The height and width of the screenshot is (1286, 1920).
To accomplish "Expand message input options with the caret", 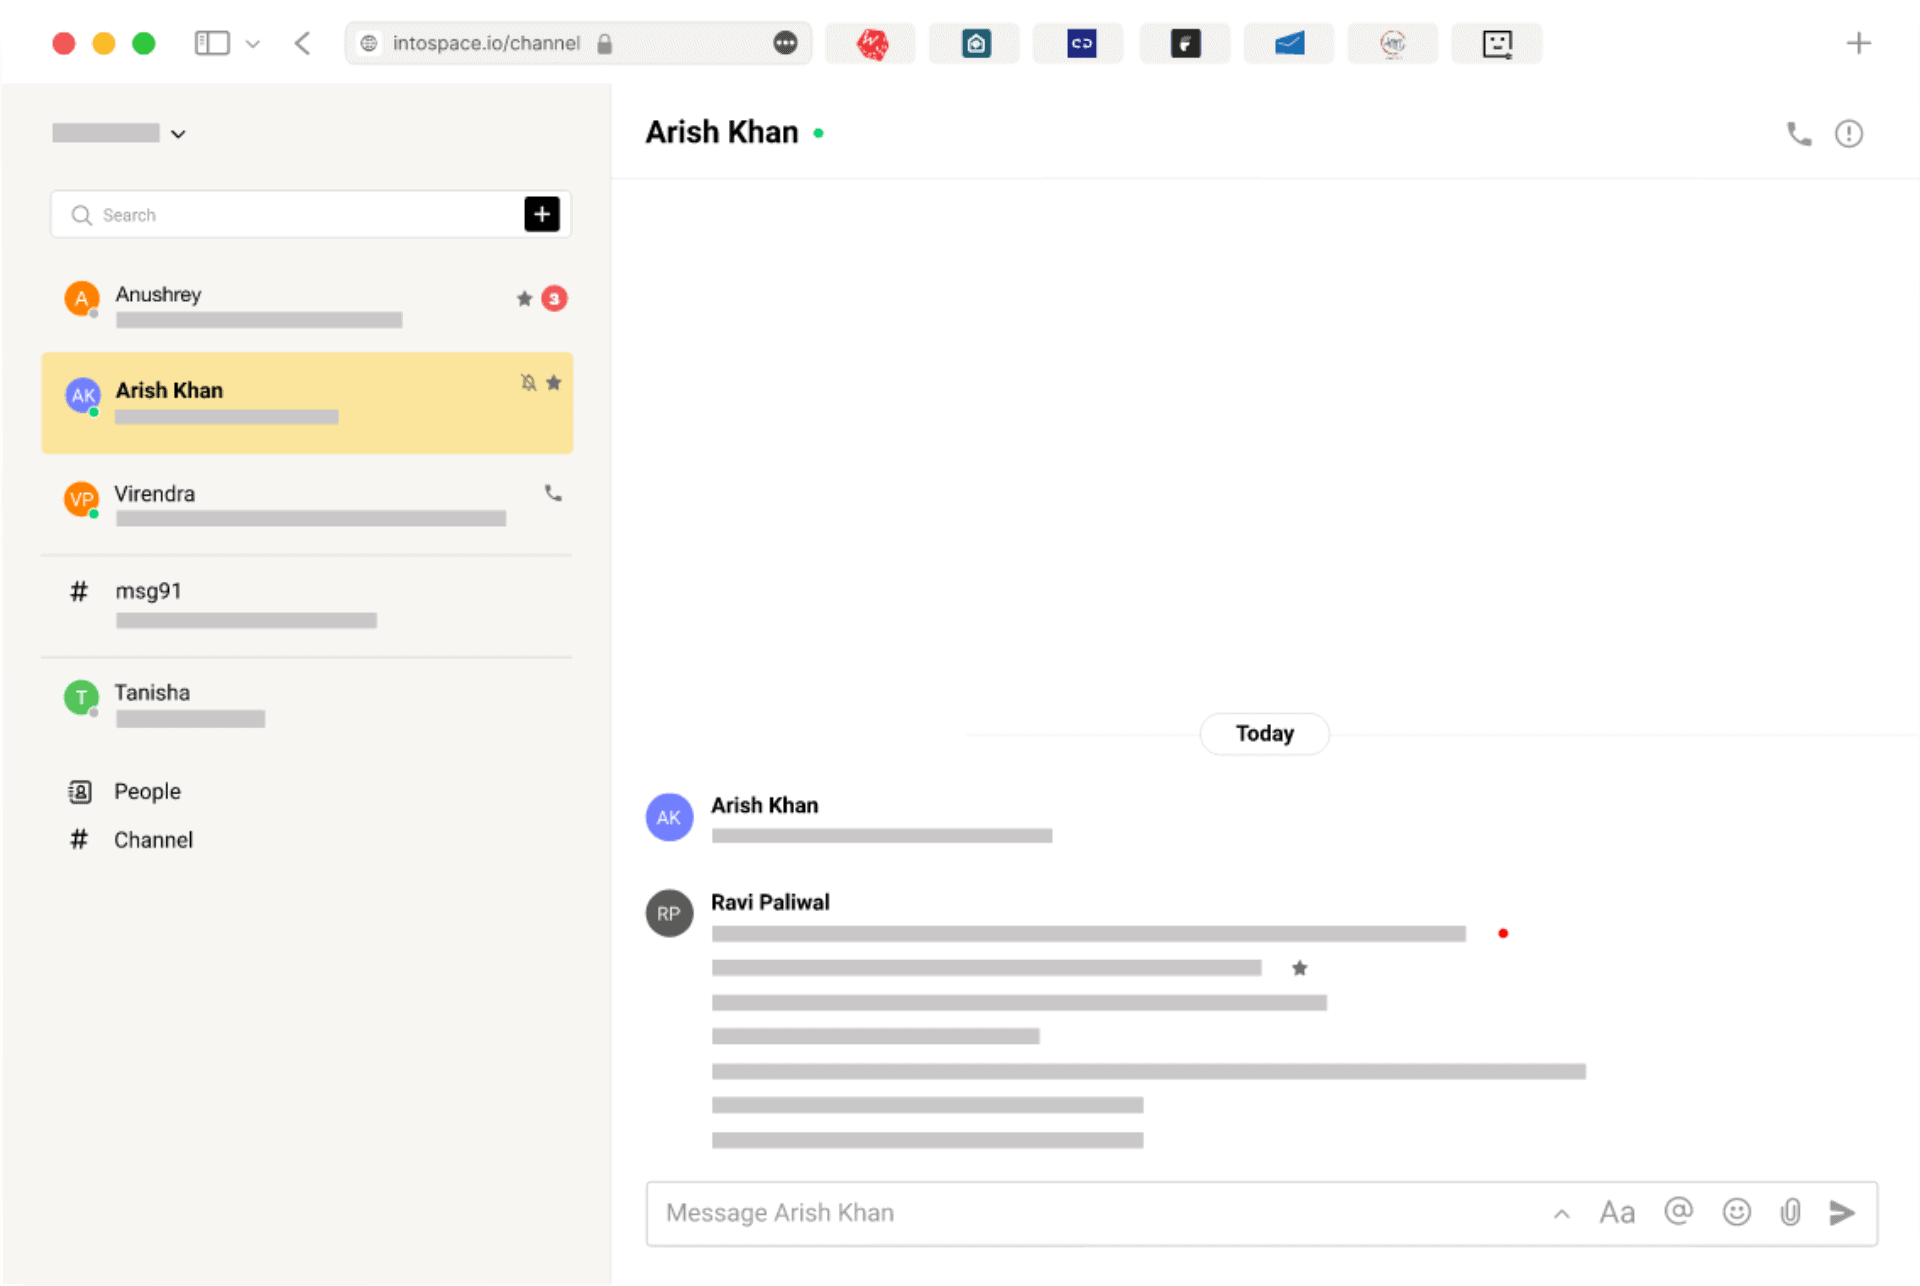I will [1562, 1212].
